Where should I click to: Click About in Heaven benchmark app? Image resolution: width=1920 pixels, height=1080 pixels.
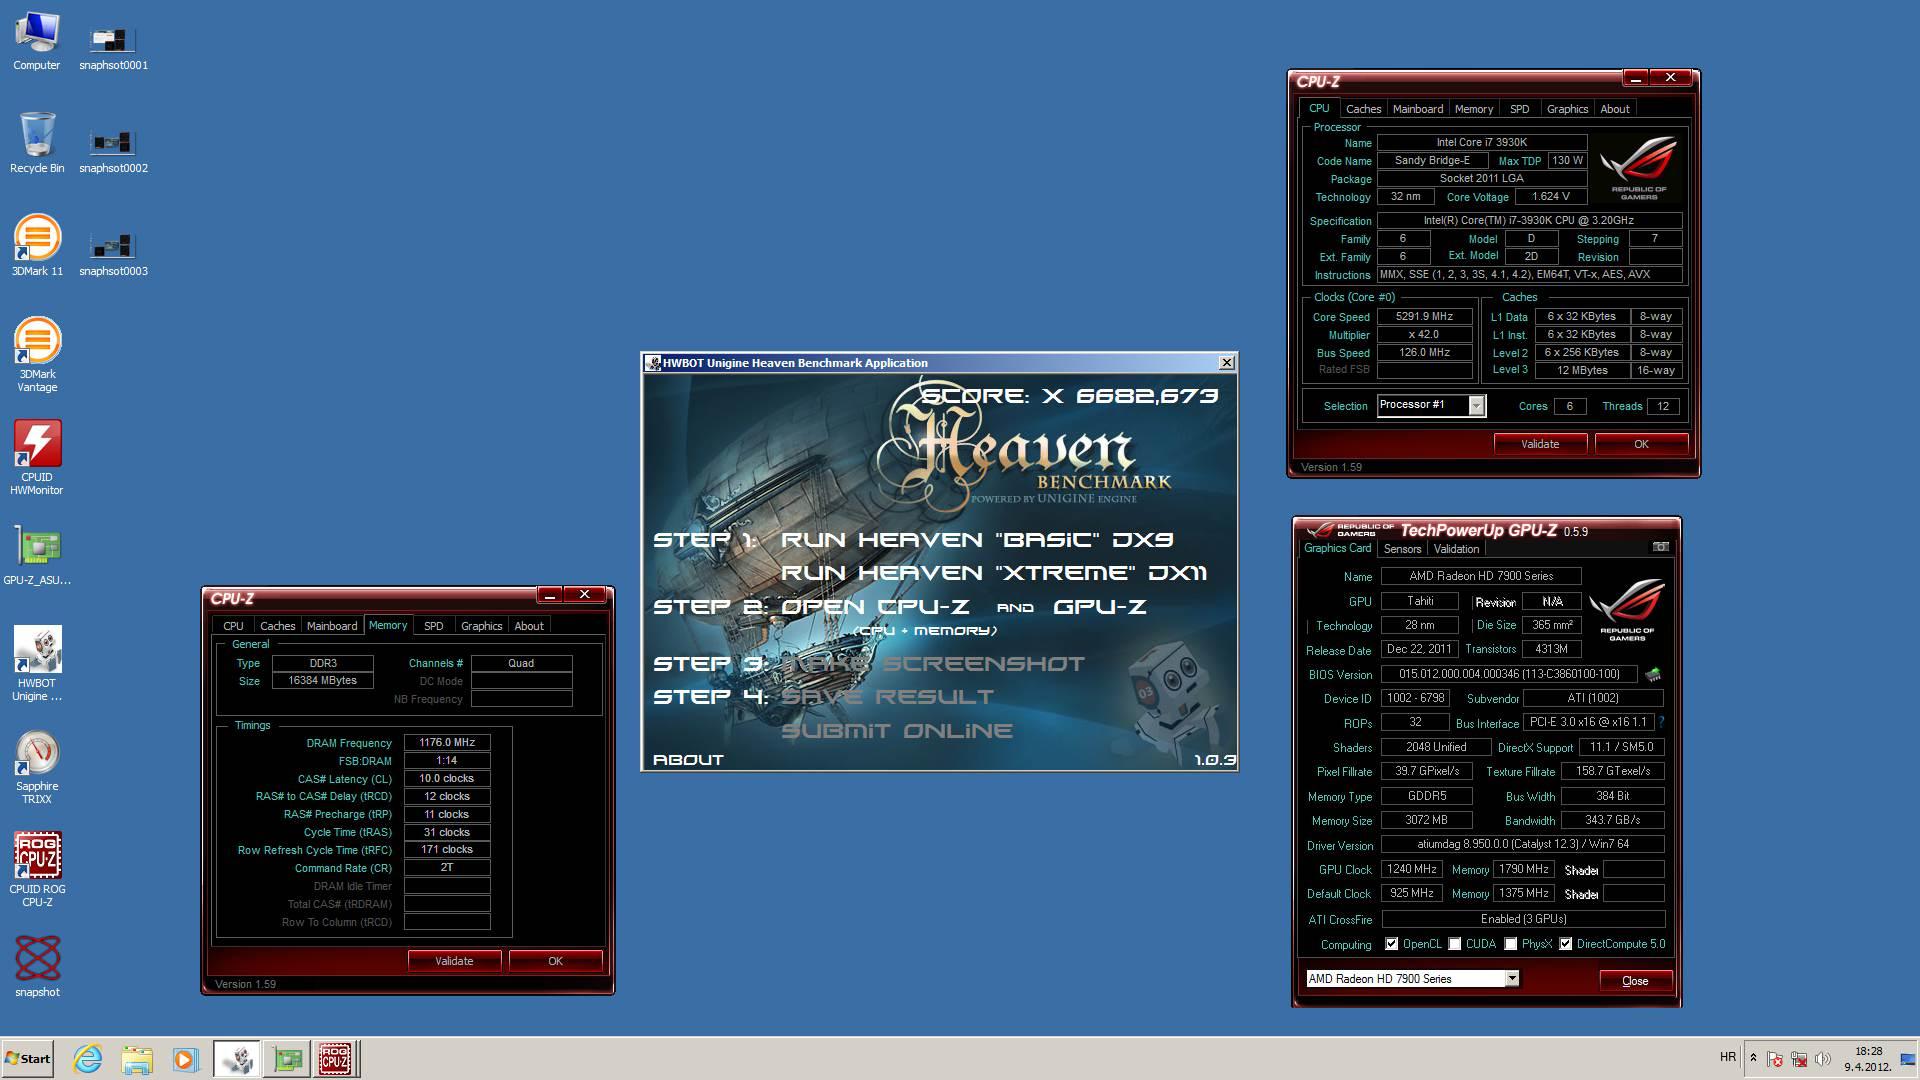click(x=688, y=760)
